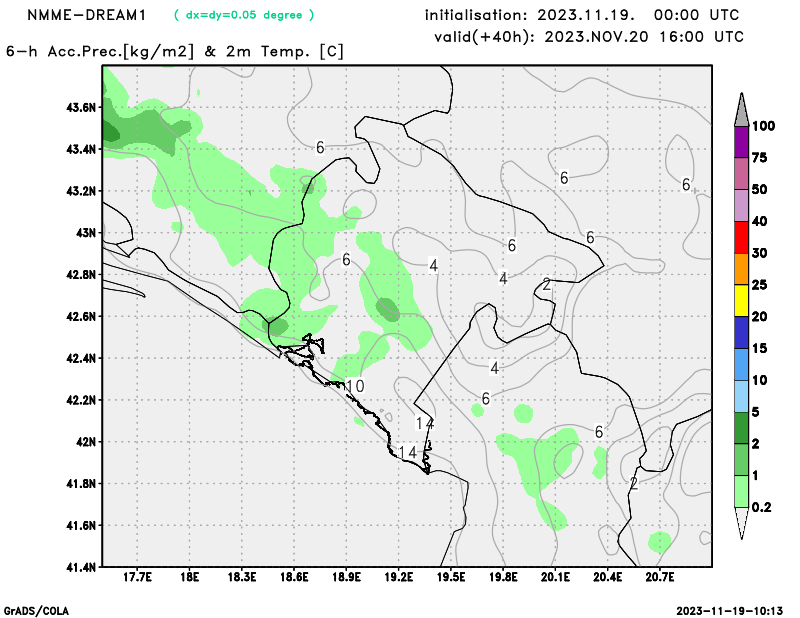800x618 pixels.
Task: Click the legend value "30"
Action: 760,253
